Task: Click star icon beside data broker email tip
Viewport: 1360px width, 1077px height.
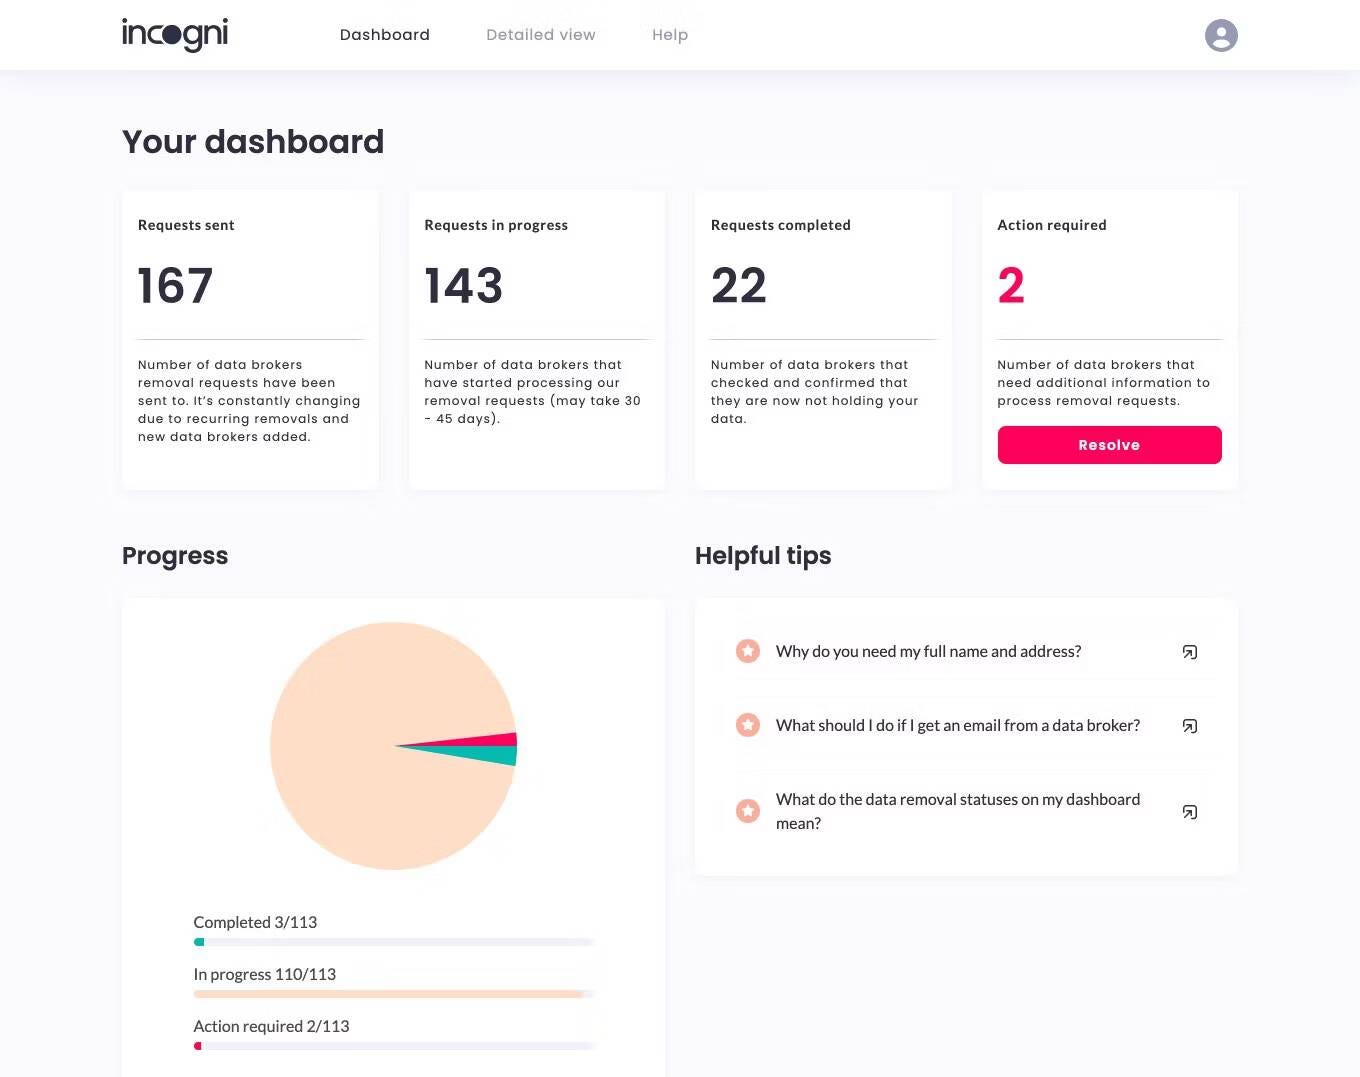Action: pos(748,725)
